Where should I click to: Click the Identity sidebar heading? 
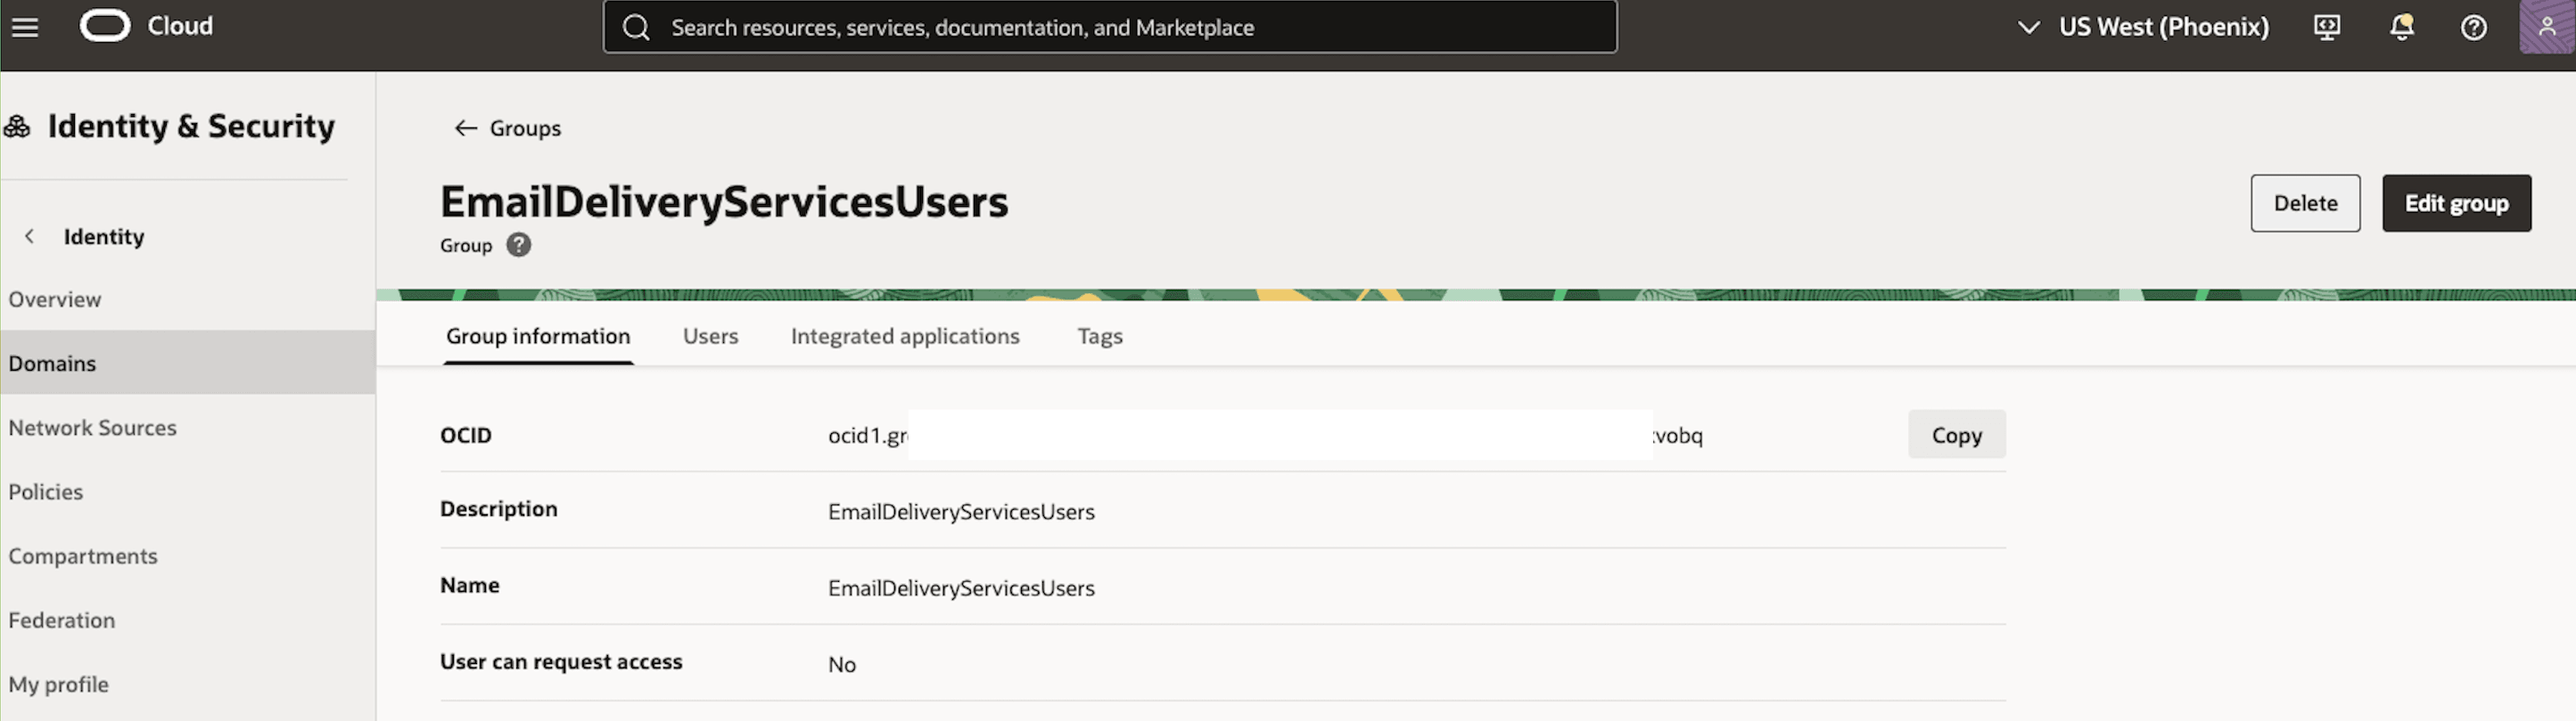pyautogui.click(x=104, y=236)
